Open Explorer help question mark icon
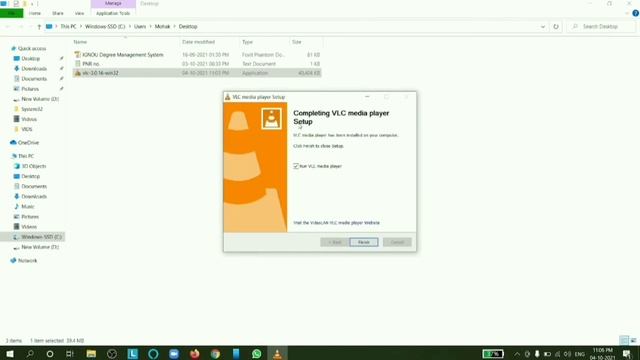 (635, 13)
